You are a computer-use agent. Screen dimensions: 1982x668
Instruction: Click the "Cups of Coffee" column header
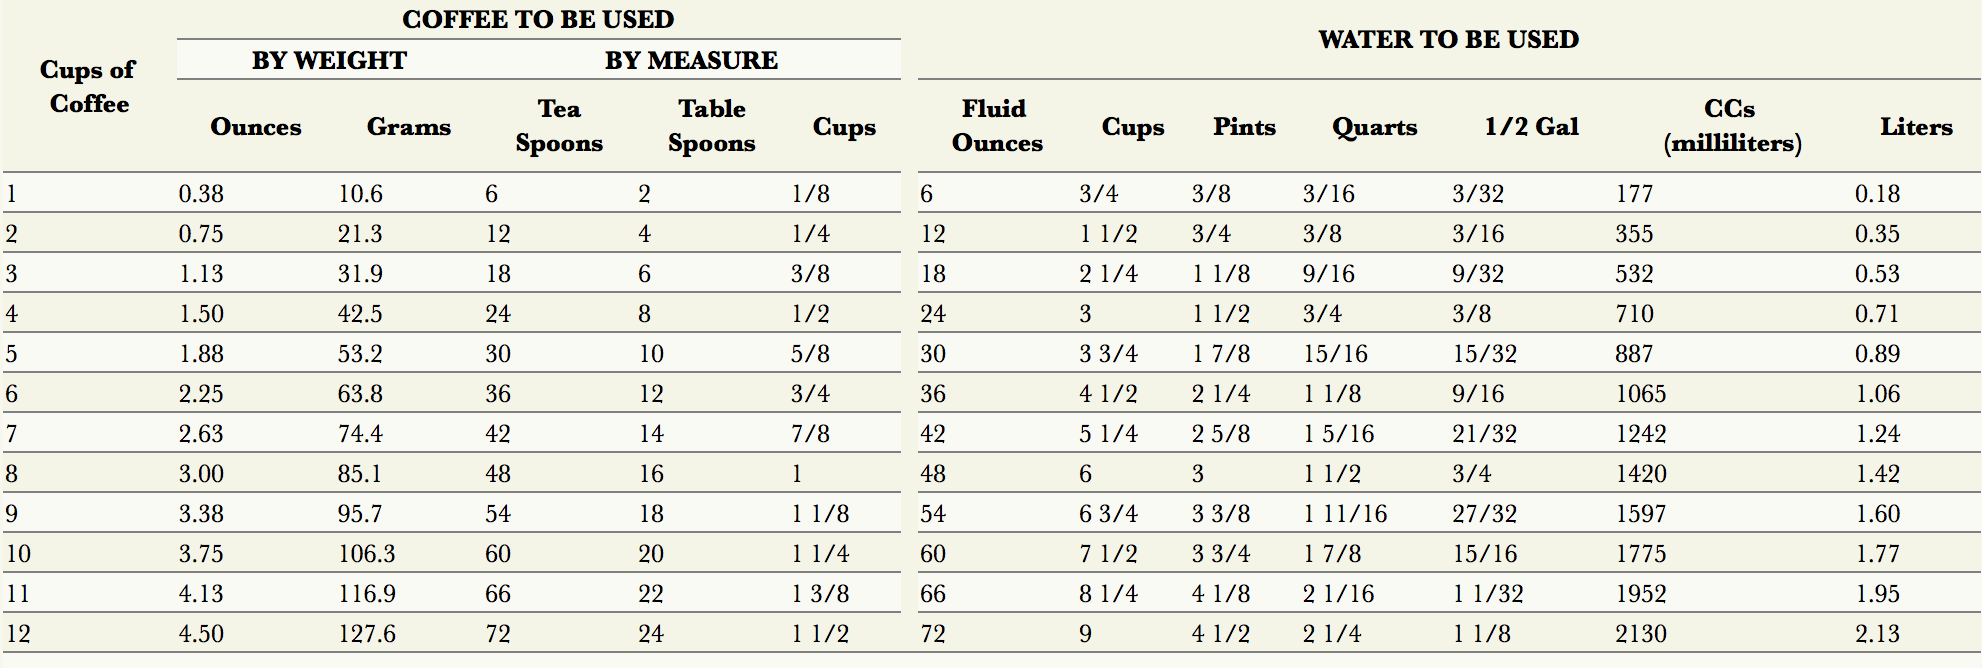point(88,87)
